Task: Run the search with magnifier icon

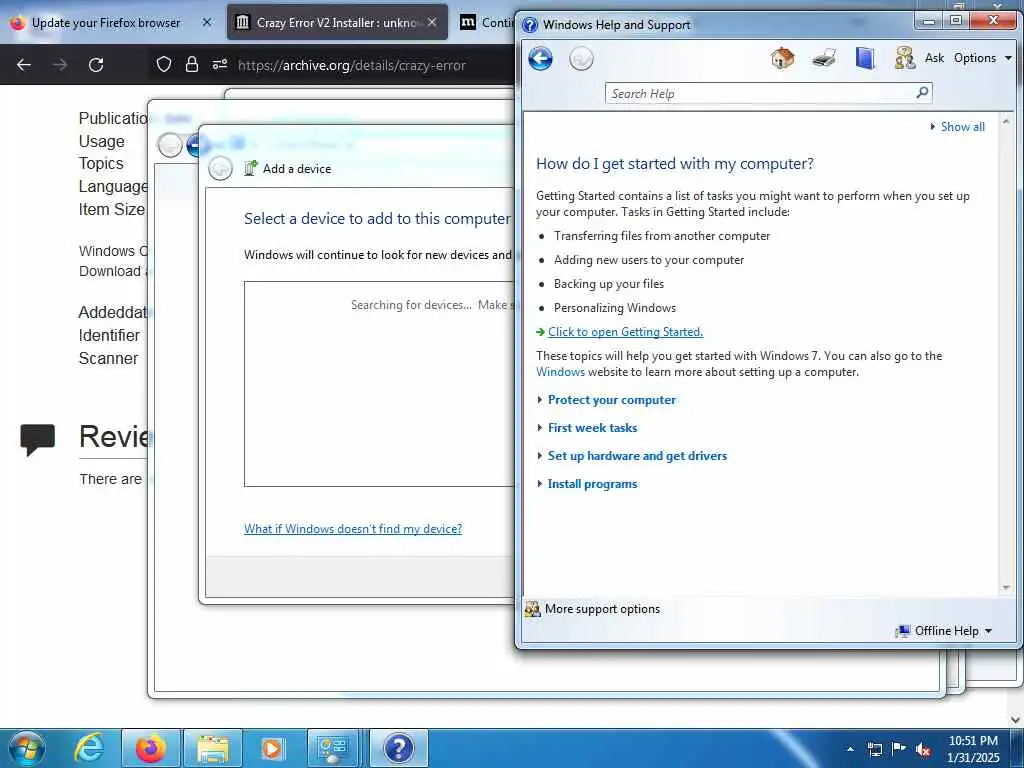Action: point(922,93)
